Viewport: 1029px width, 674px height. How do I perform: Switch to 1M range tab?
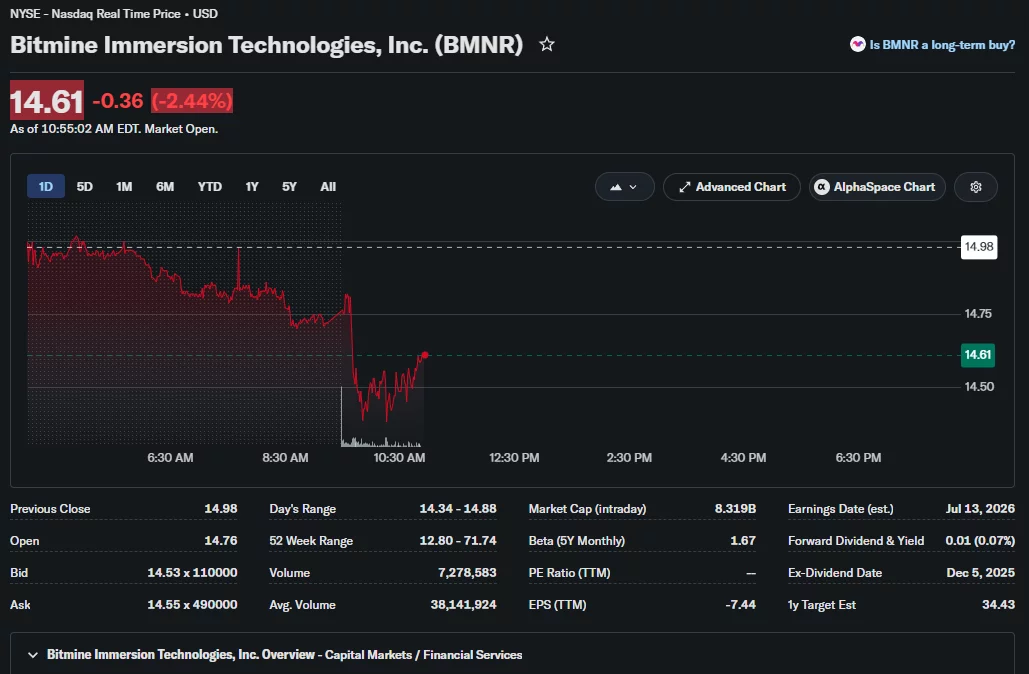click(124, 186)
